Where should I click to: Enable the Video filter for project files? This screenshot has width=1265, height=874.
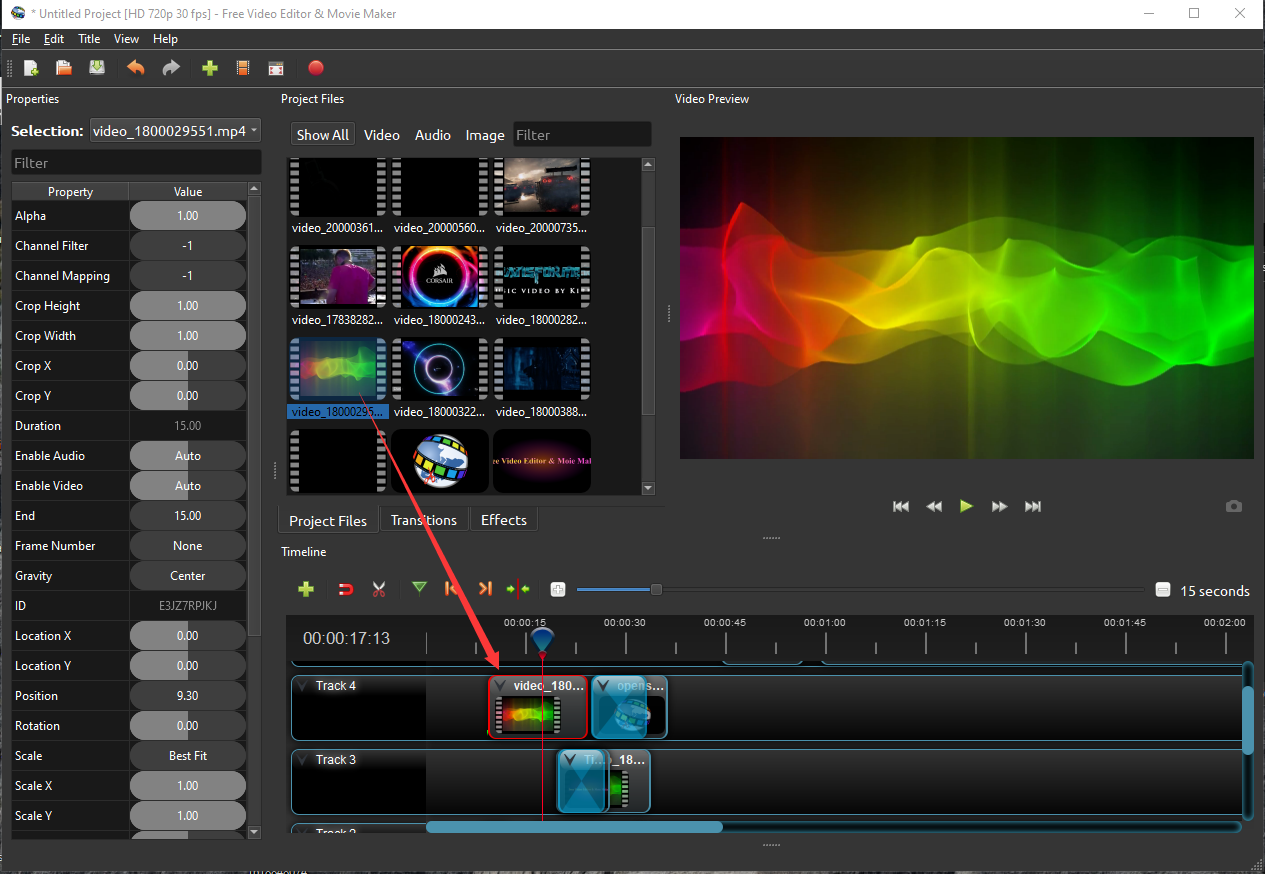point(381,135)
